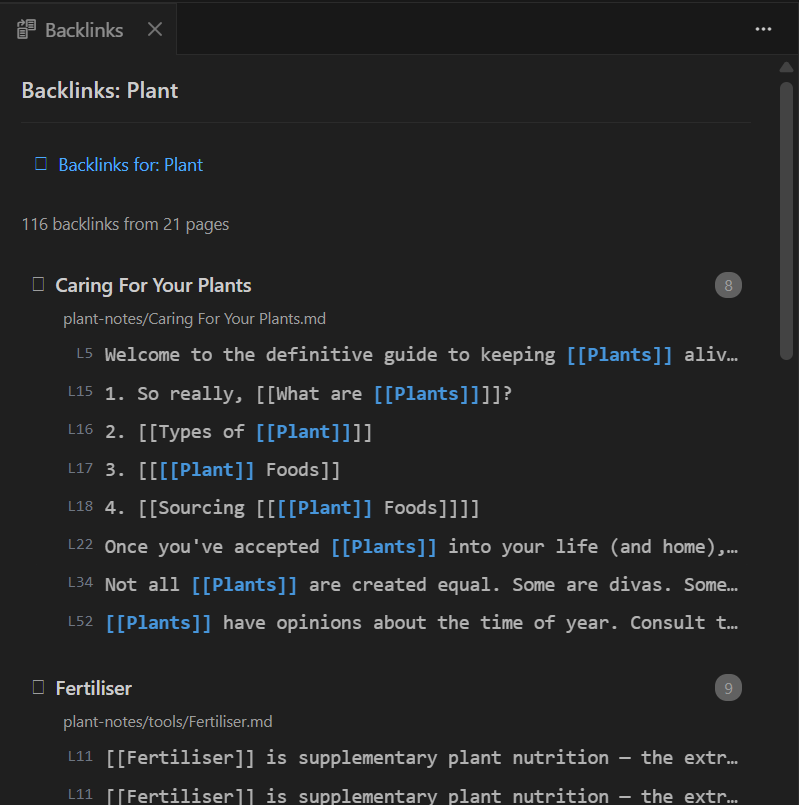Click the [[Plants]] link in line L22
The width and height of the screenshot is (799, 805).
(x=384, y=547)
